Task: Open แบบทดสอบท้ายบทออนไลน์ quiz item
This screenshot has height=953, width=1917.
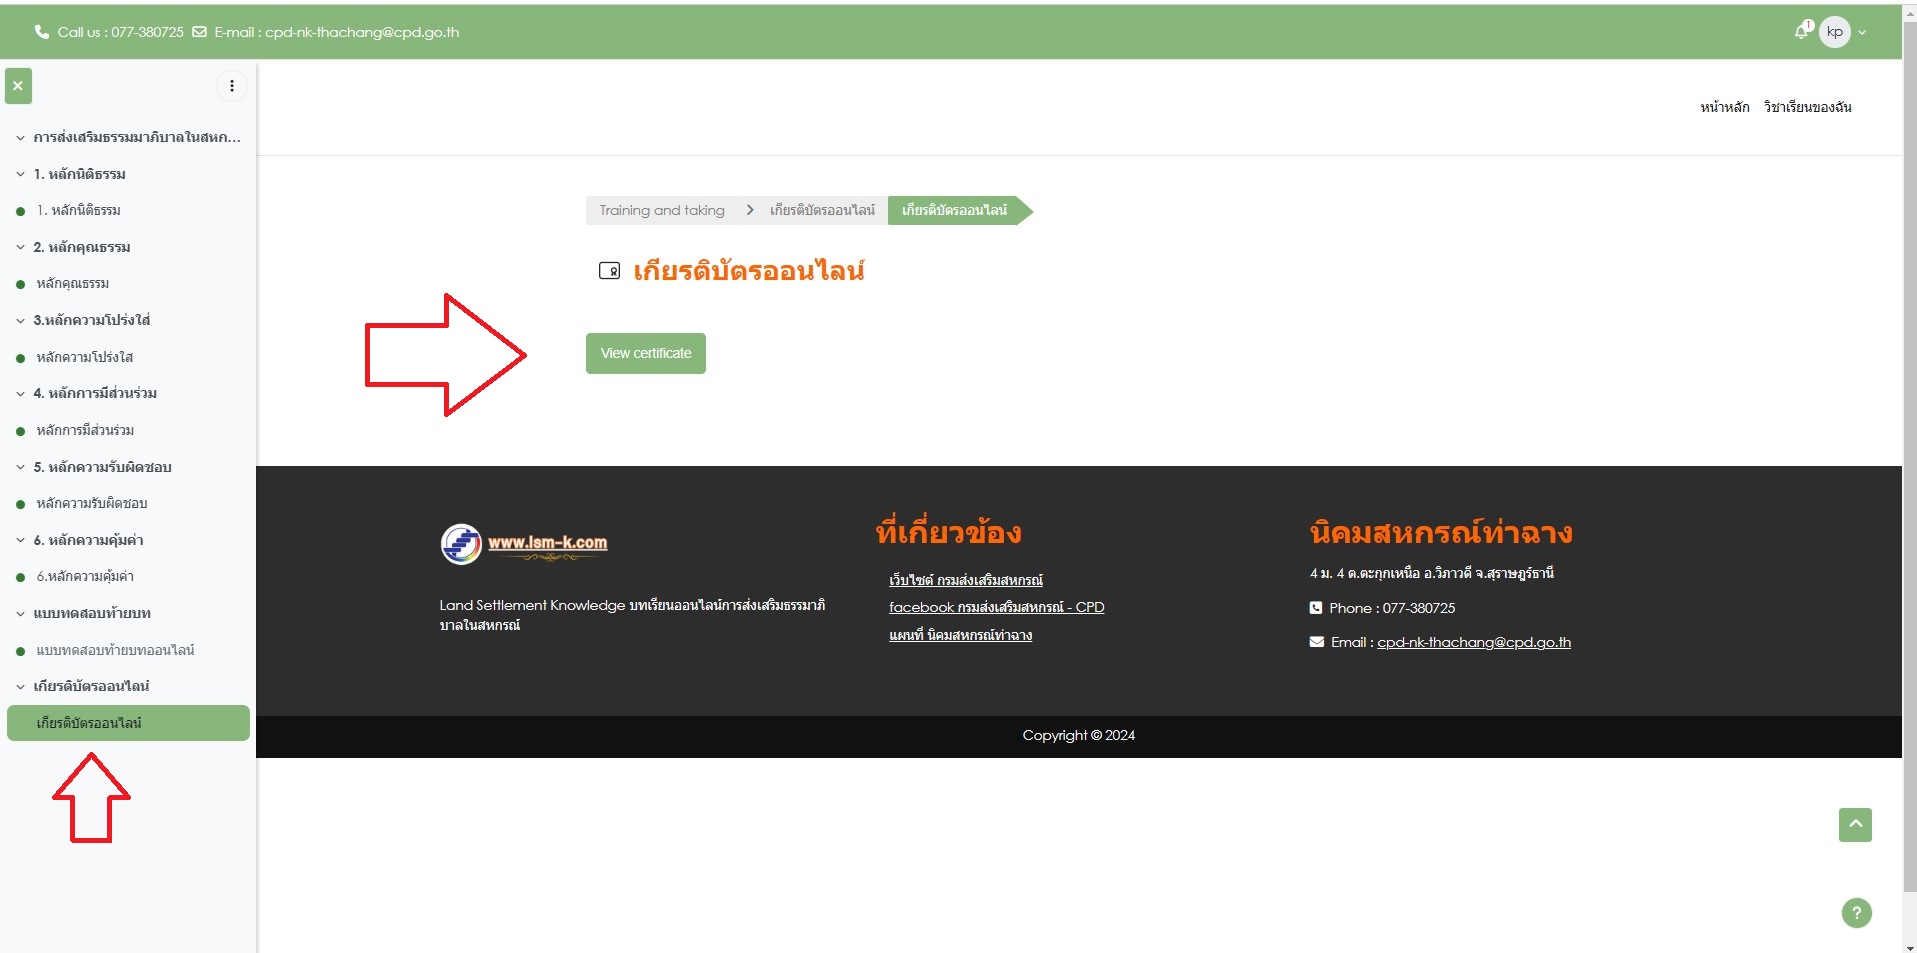Action: (x=115, y=650)
